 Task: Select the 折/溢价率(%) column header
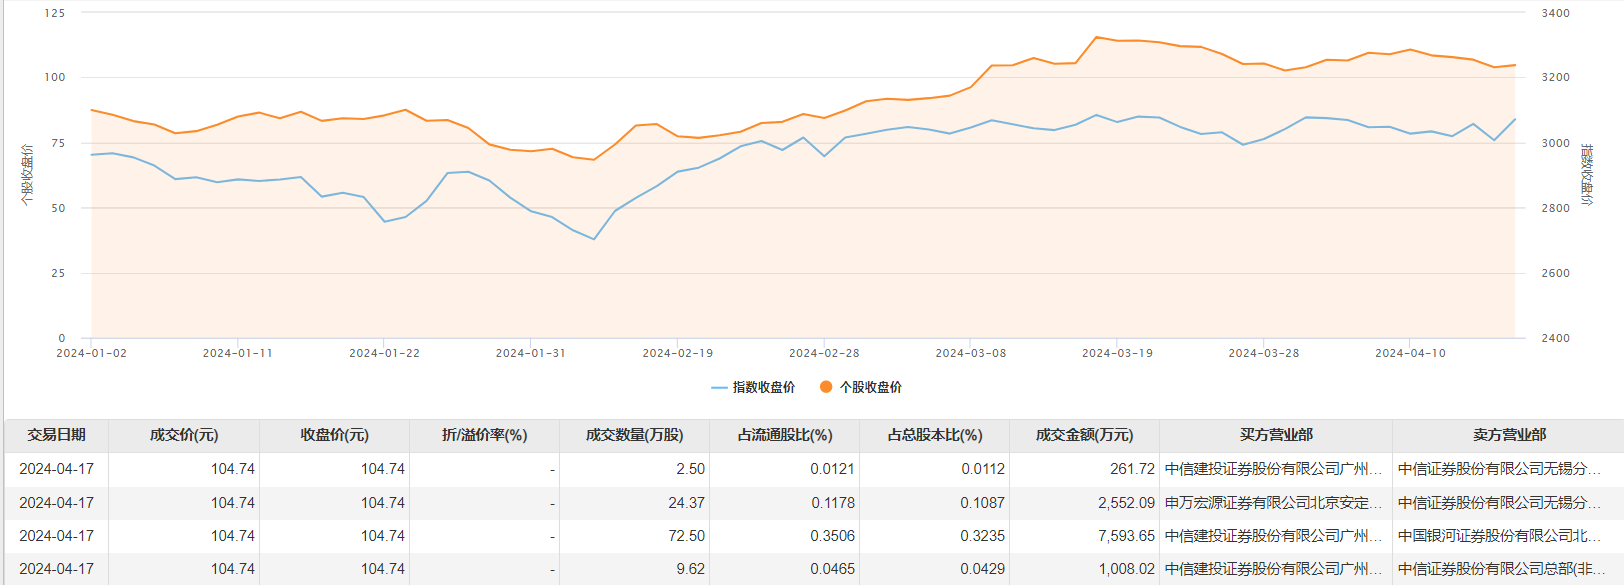click(484, 435)
